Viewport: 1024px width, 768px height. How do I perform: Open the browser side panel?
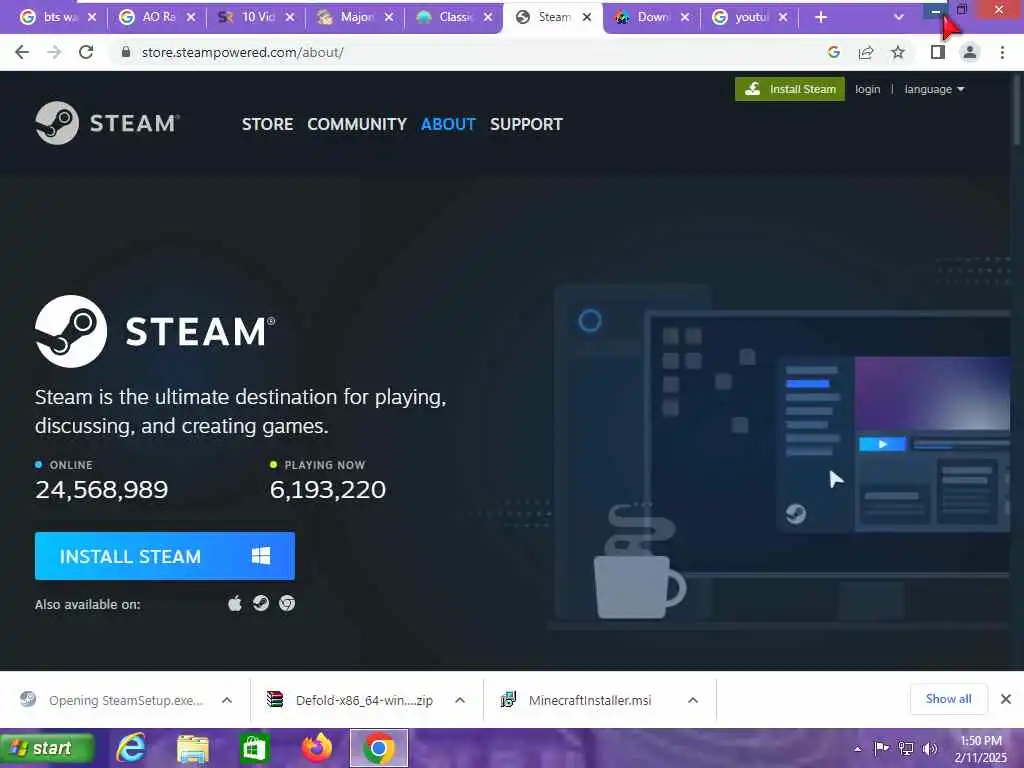pos(938,52)
